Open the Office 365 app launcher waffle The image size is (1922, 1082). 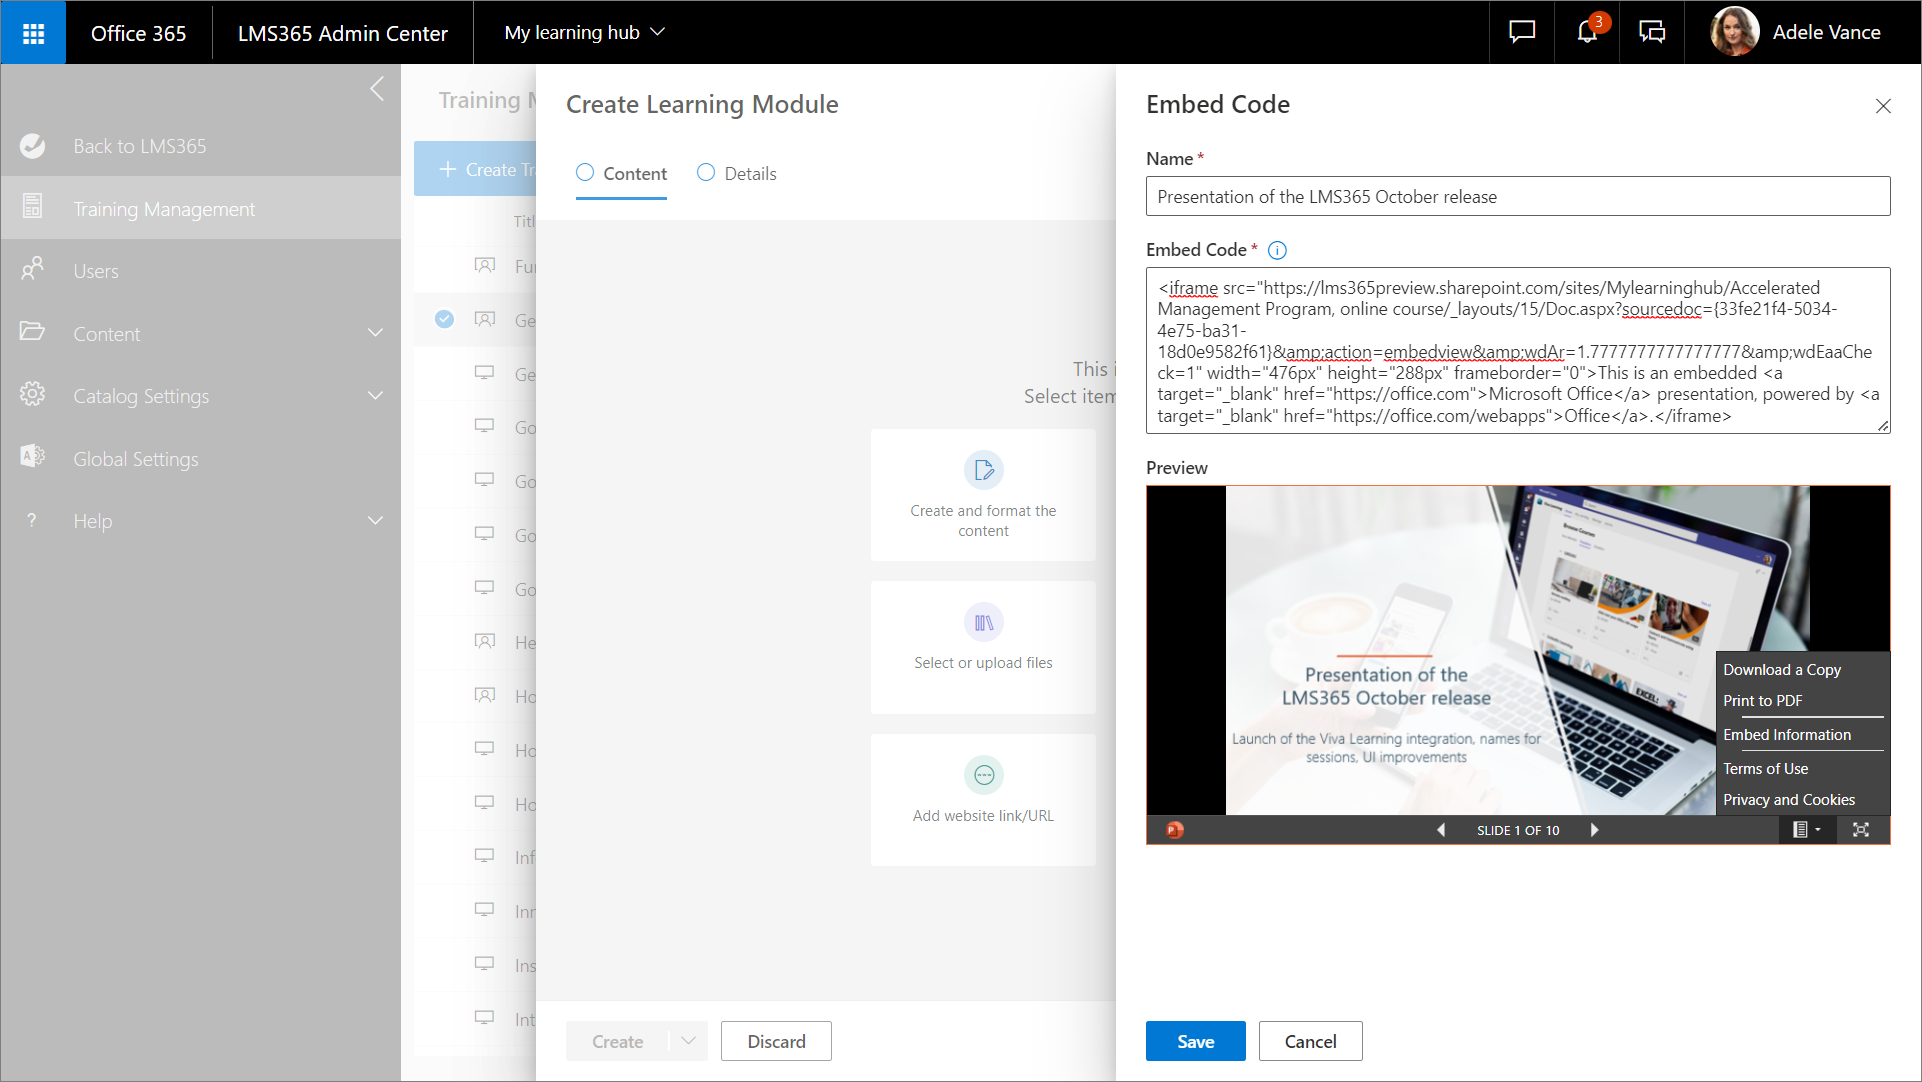pos(33,33)
